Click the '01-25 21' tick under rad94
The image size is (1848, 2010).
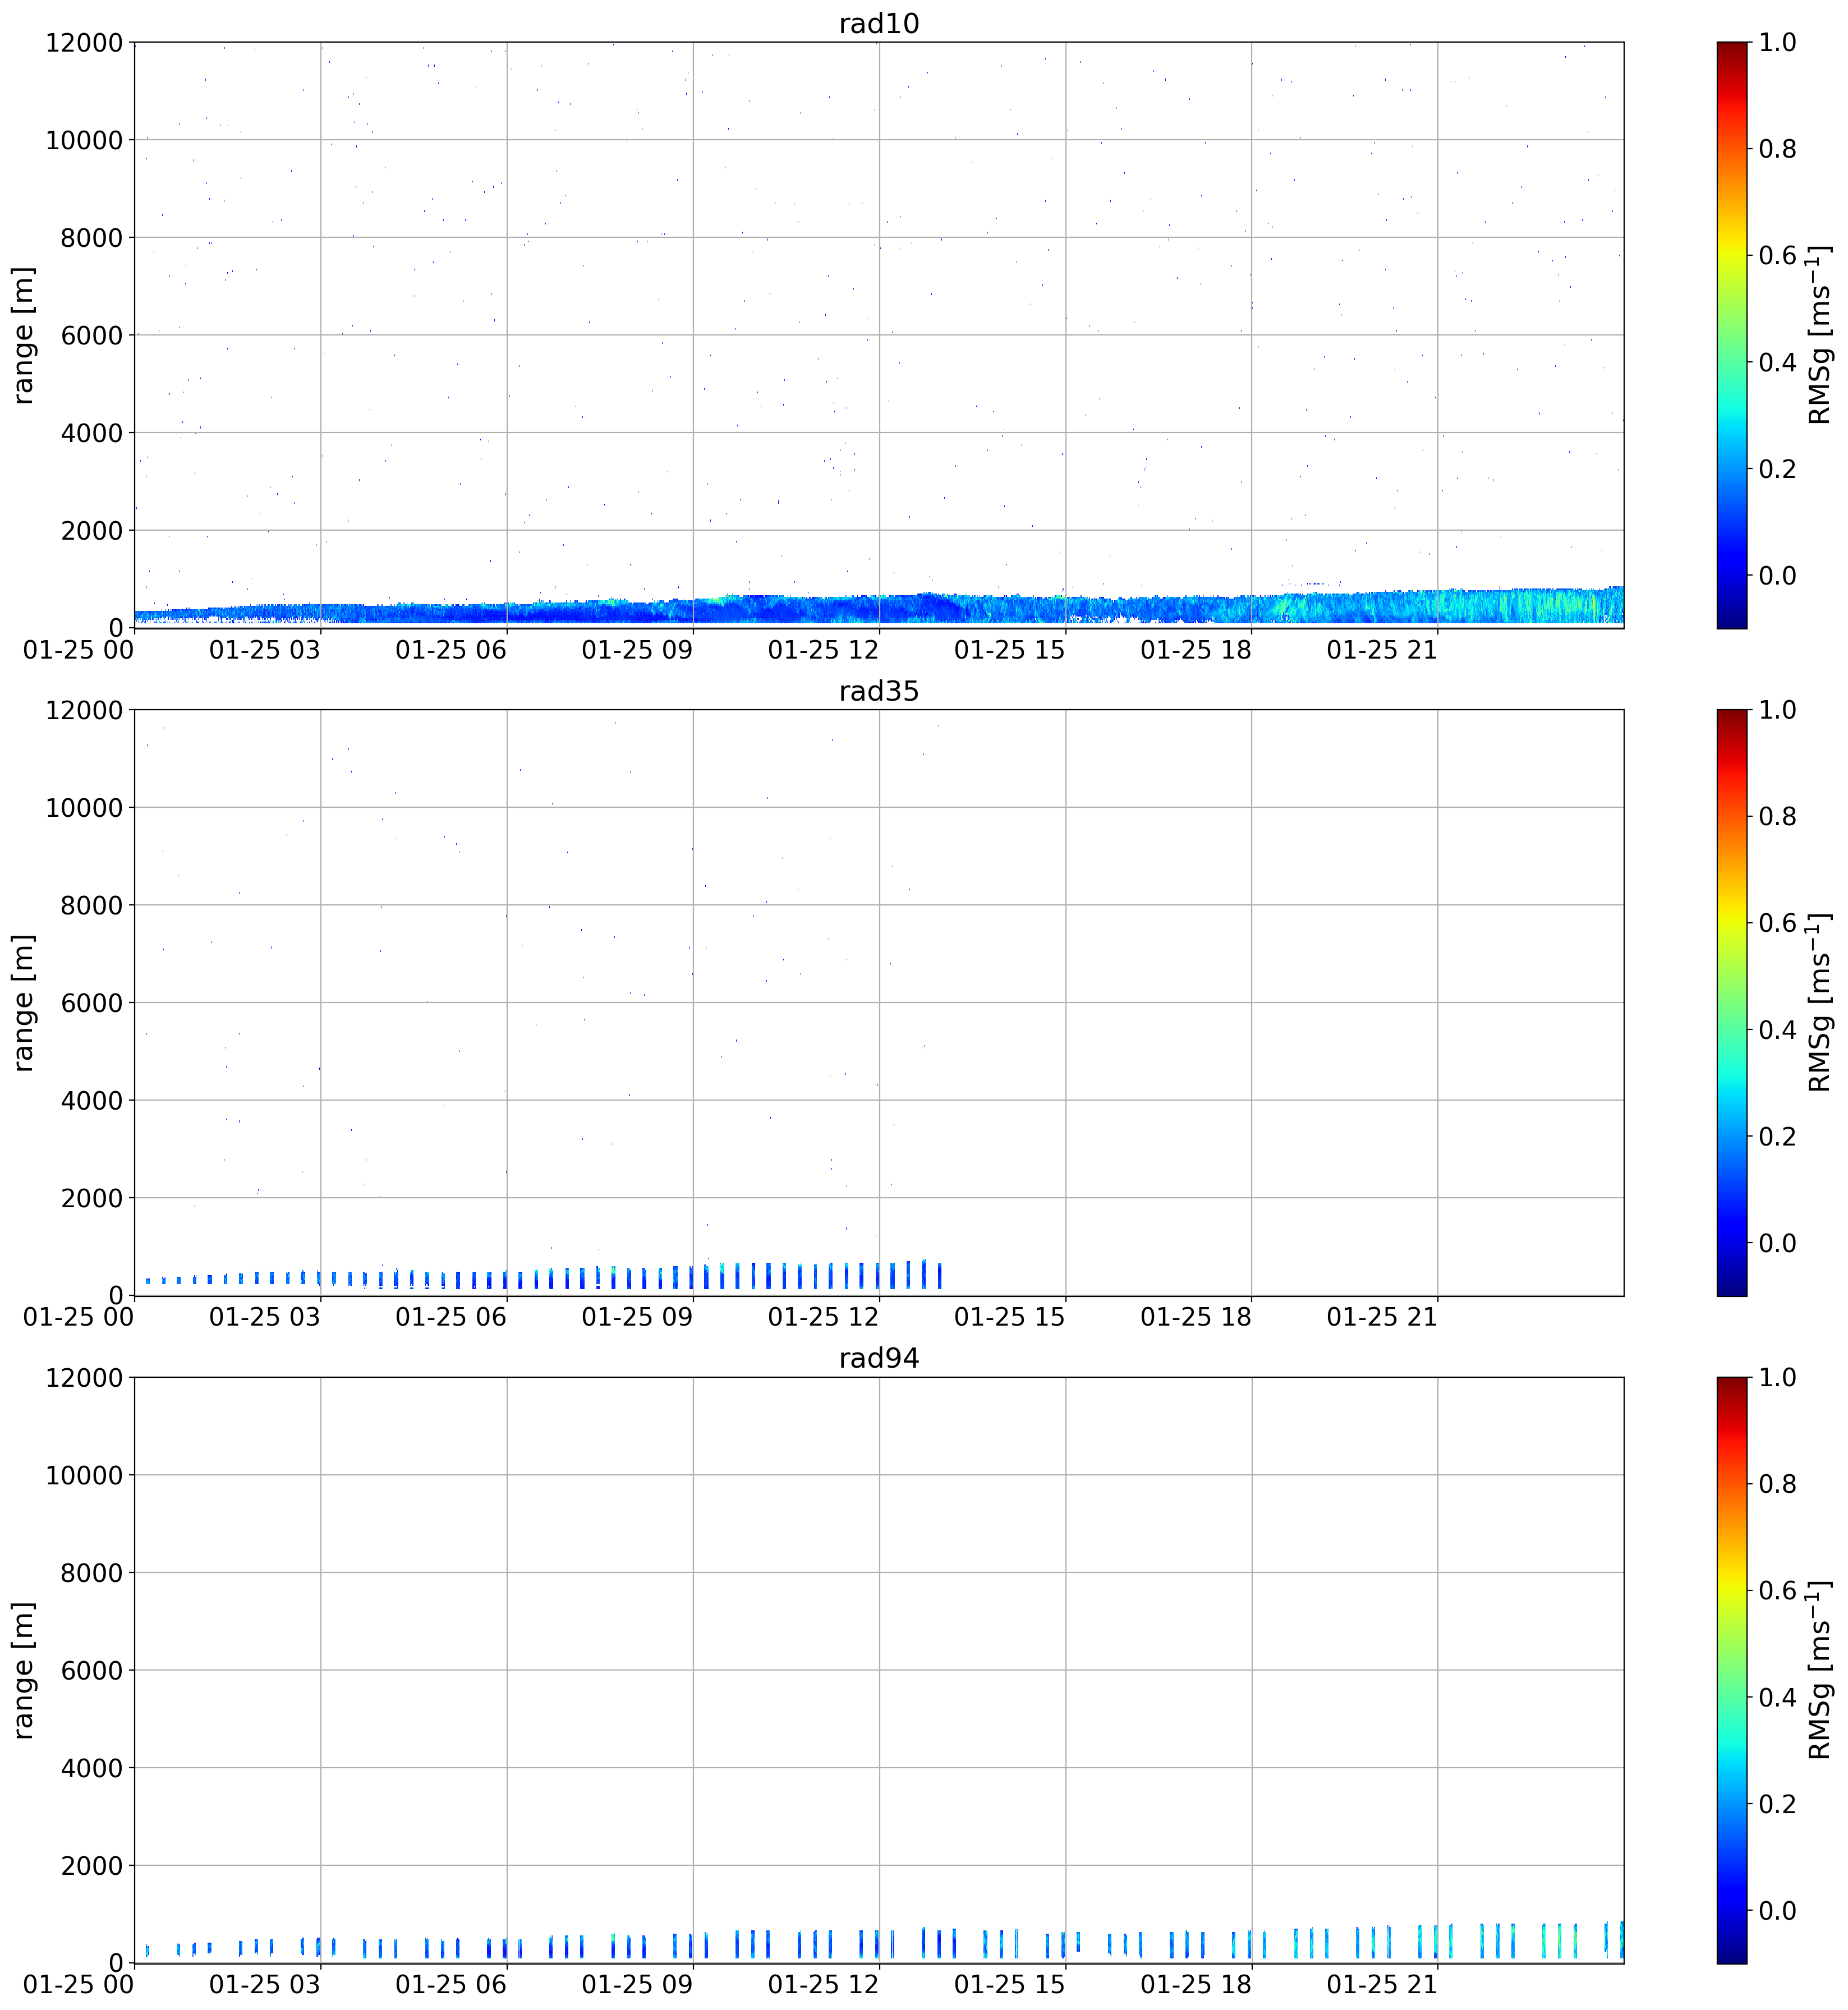(1382, 1985)
